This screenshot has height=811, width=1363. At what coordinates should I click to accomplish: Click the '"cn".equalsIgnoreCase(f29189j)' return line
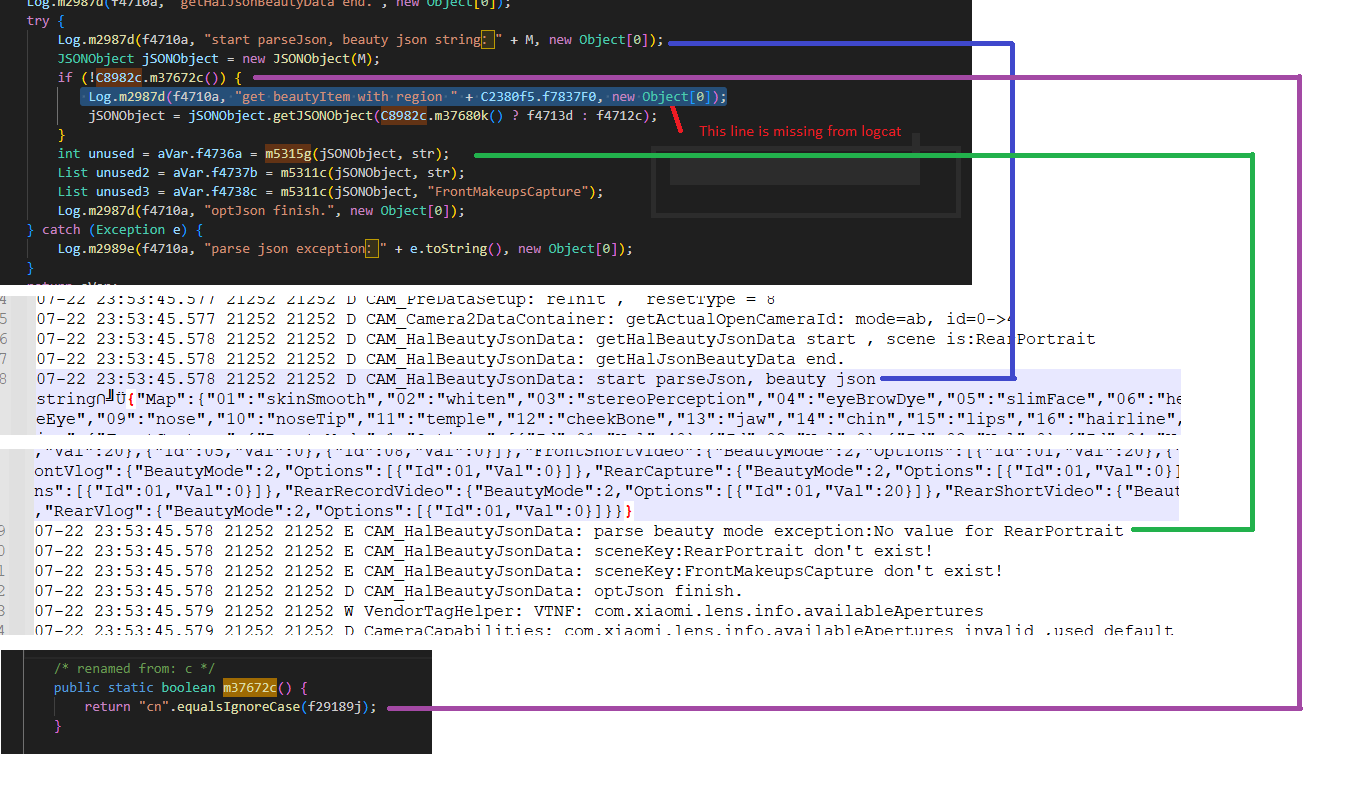point(232,706)
